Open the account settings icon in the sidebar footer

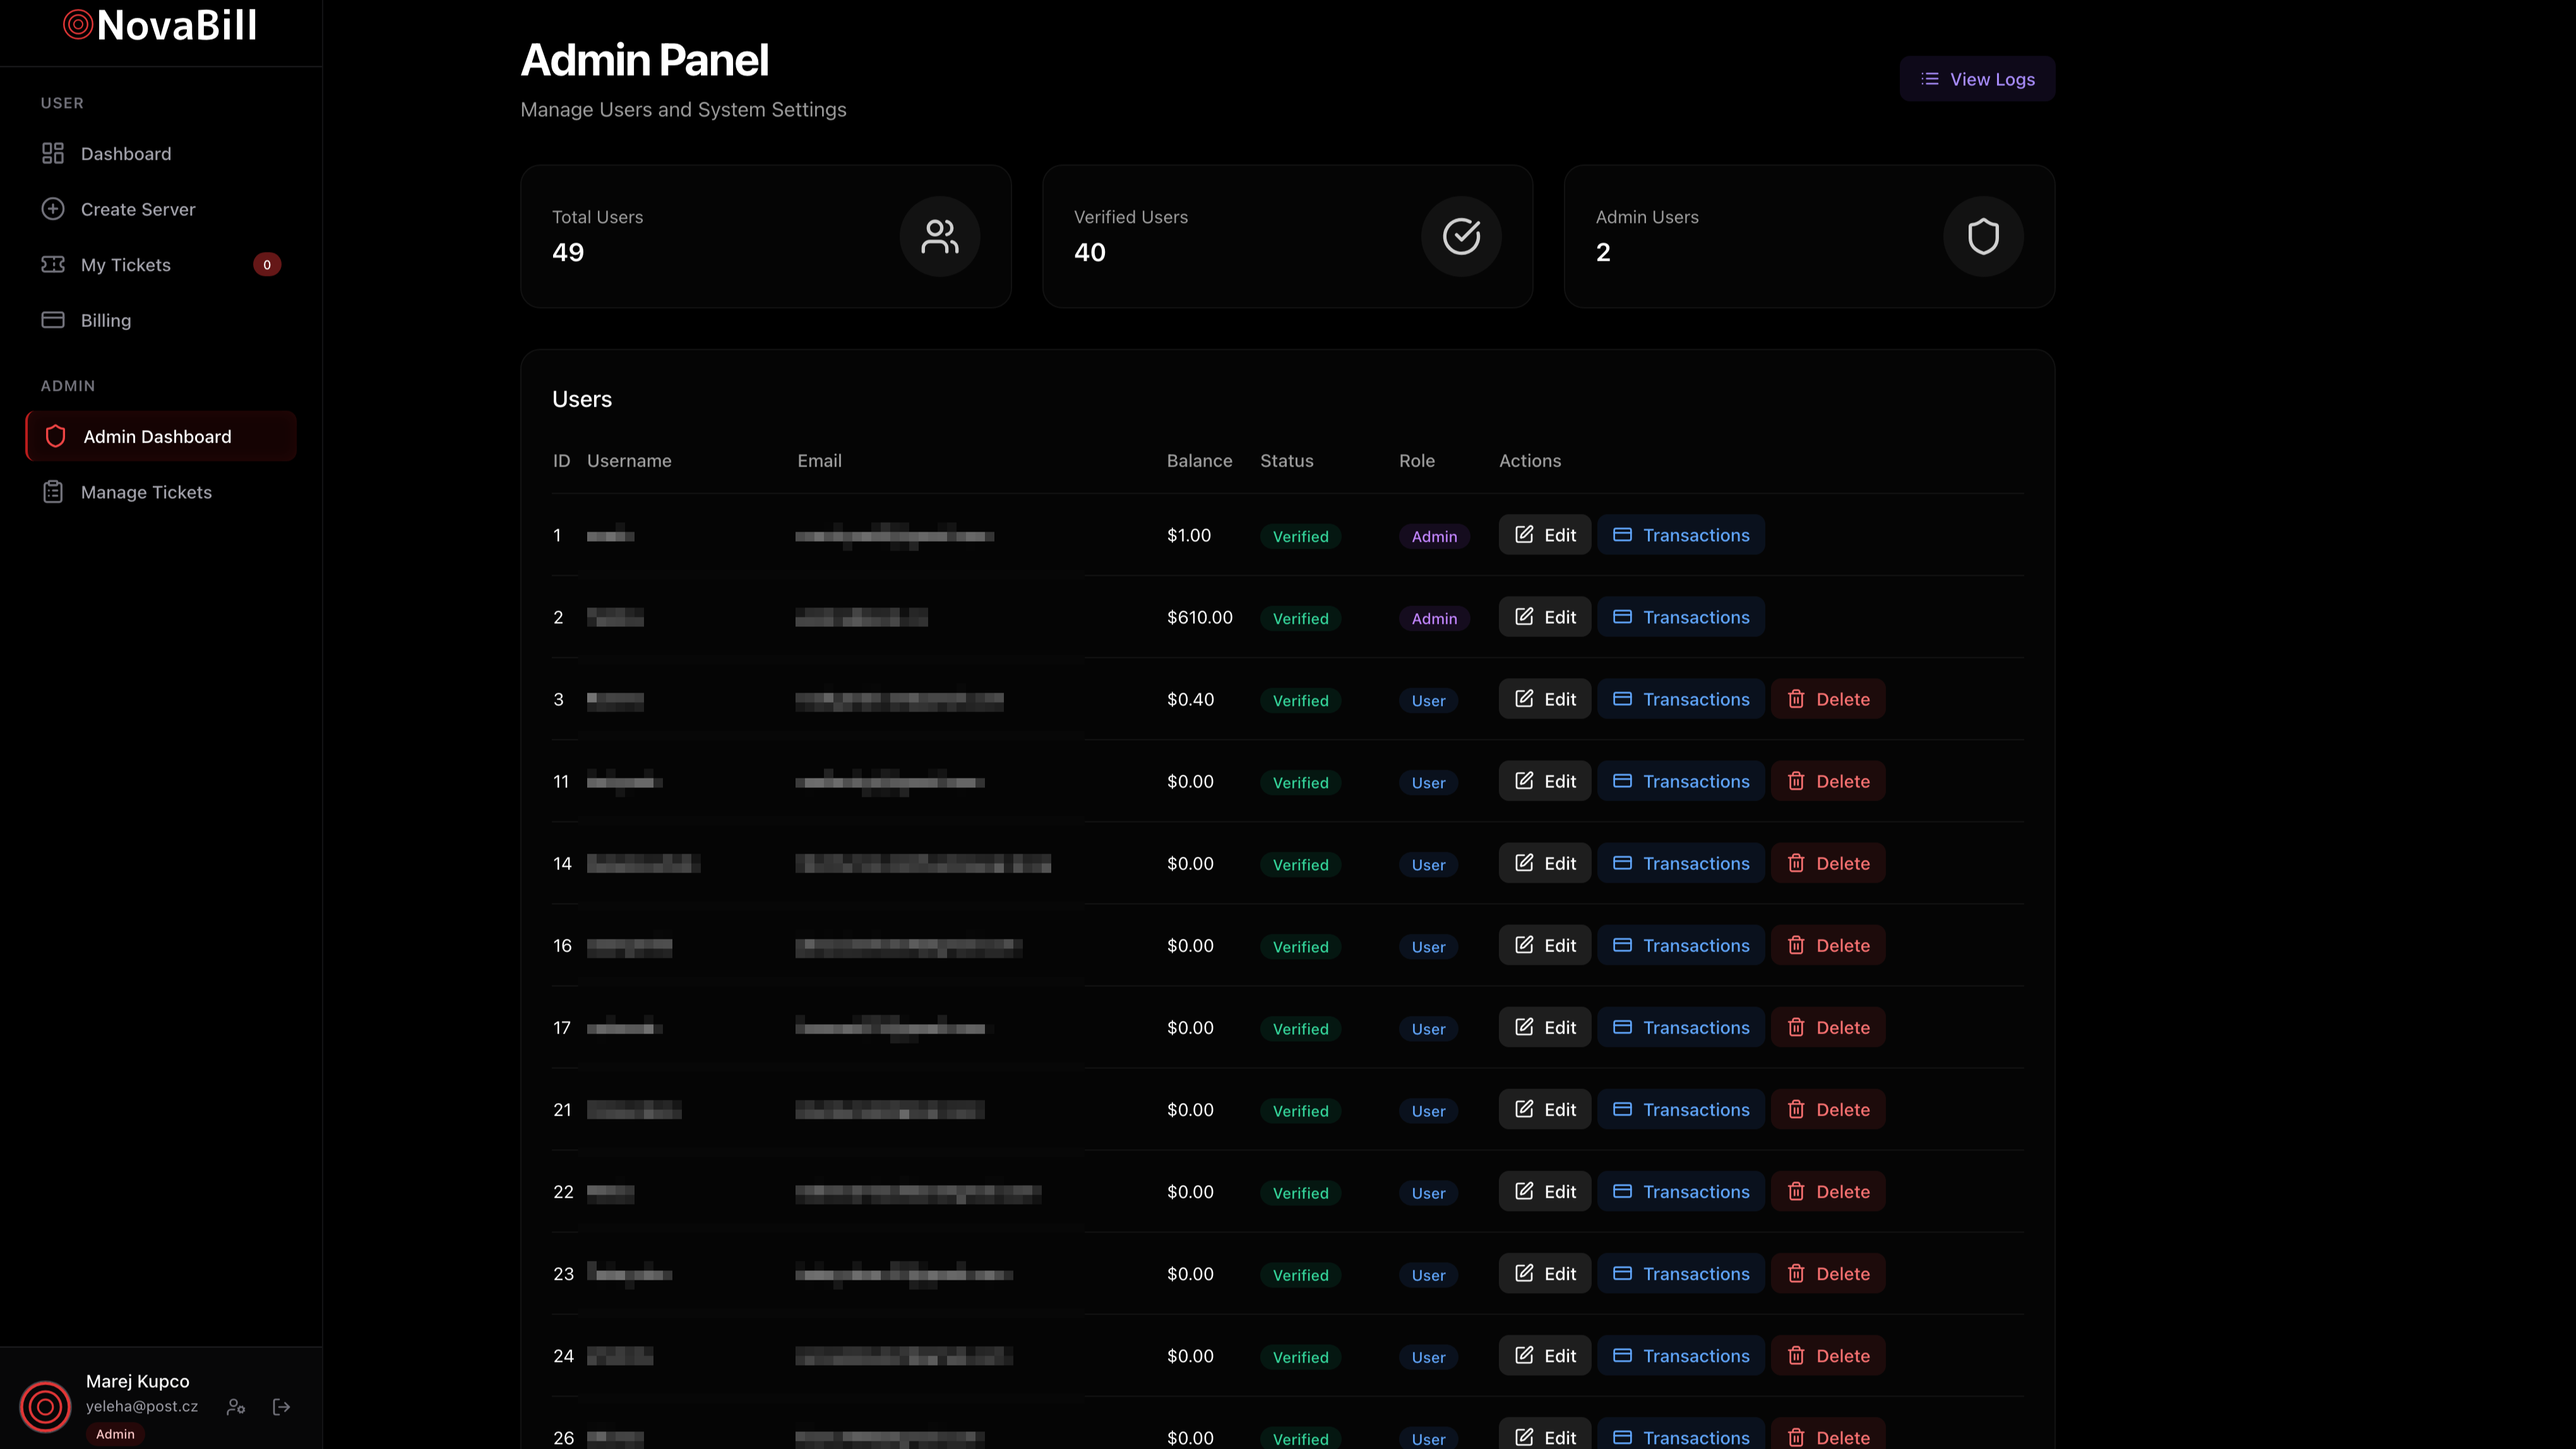click(x=236, y=1406)
